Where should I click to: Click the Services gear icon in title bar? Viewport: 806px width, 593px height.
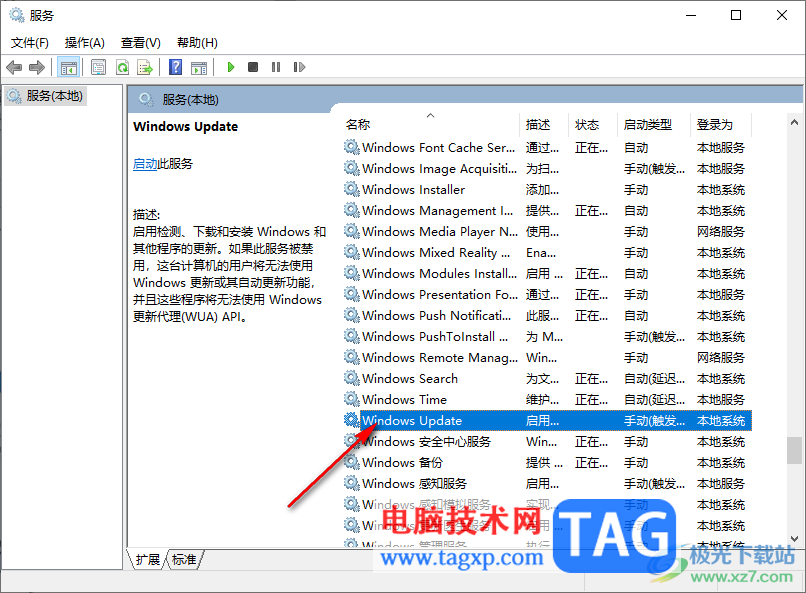tap(17, 15)
